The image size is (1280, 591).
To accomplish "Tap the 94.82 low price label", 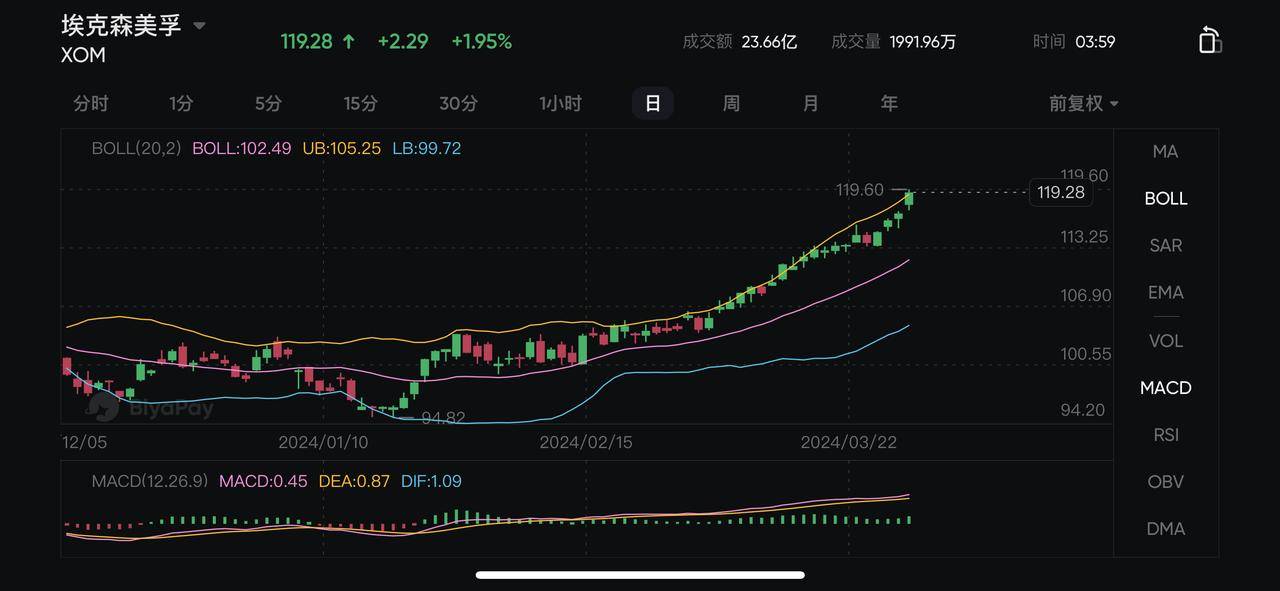I will pyautogui.click(x=443, y=417).
